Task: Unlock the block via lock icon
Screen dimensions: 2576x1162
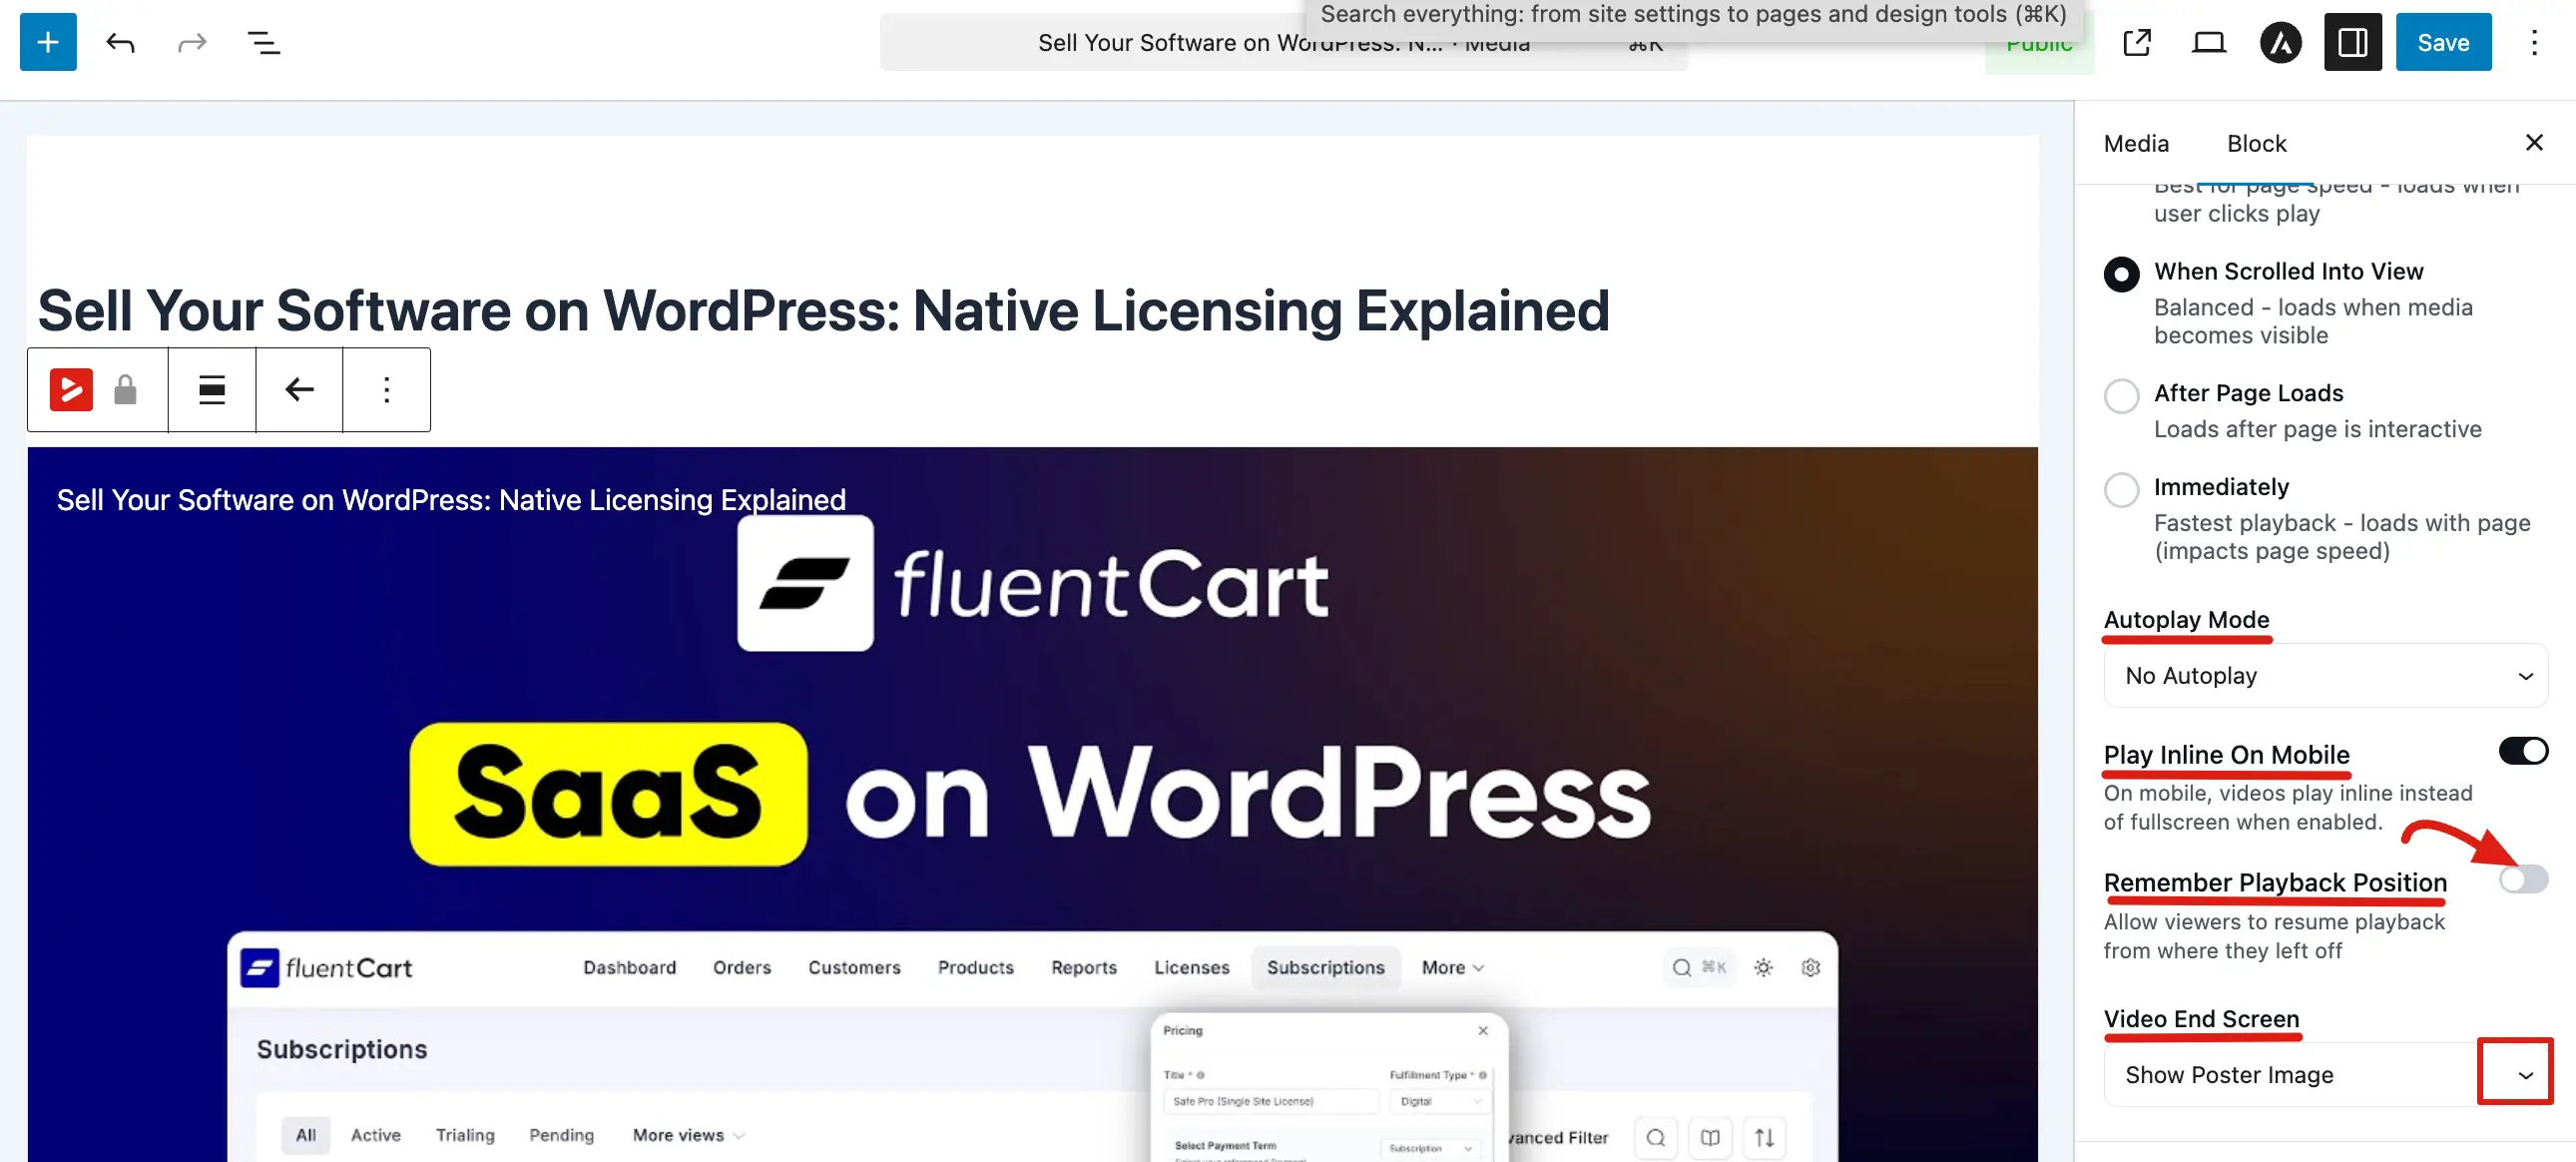Action: pos(125,390)
